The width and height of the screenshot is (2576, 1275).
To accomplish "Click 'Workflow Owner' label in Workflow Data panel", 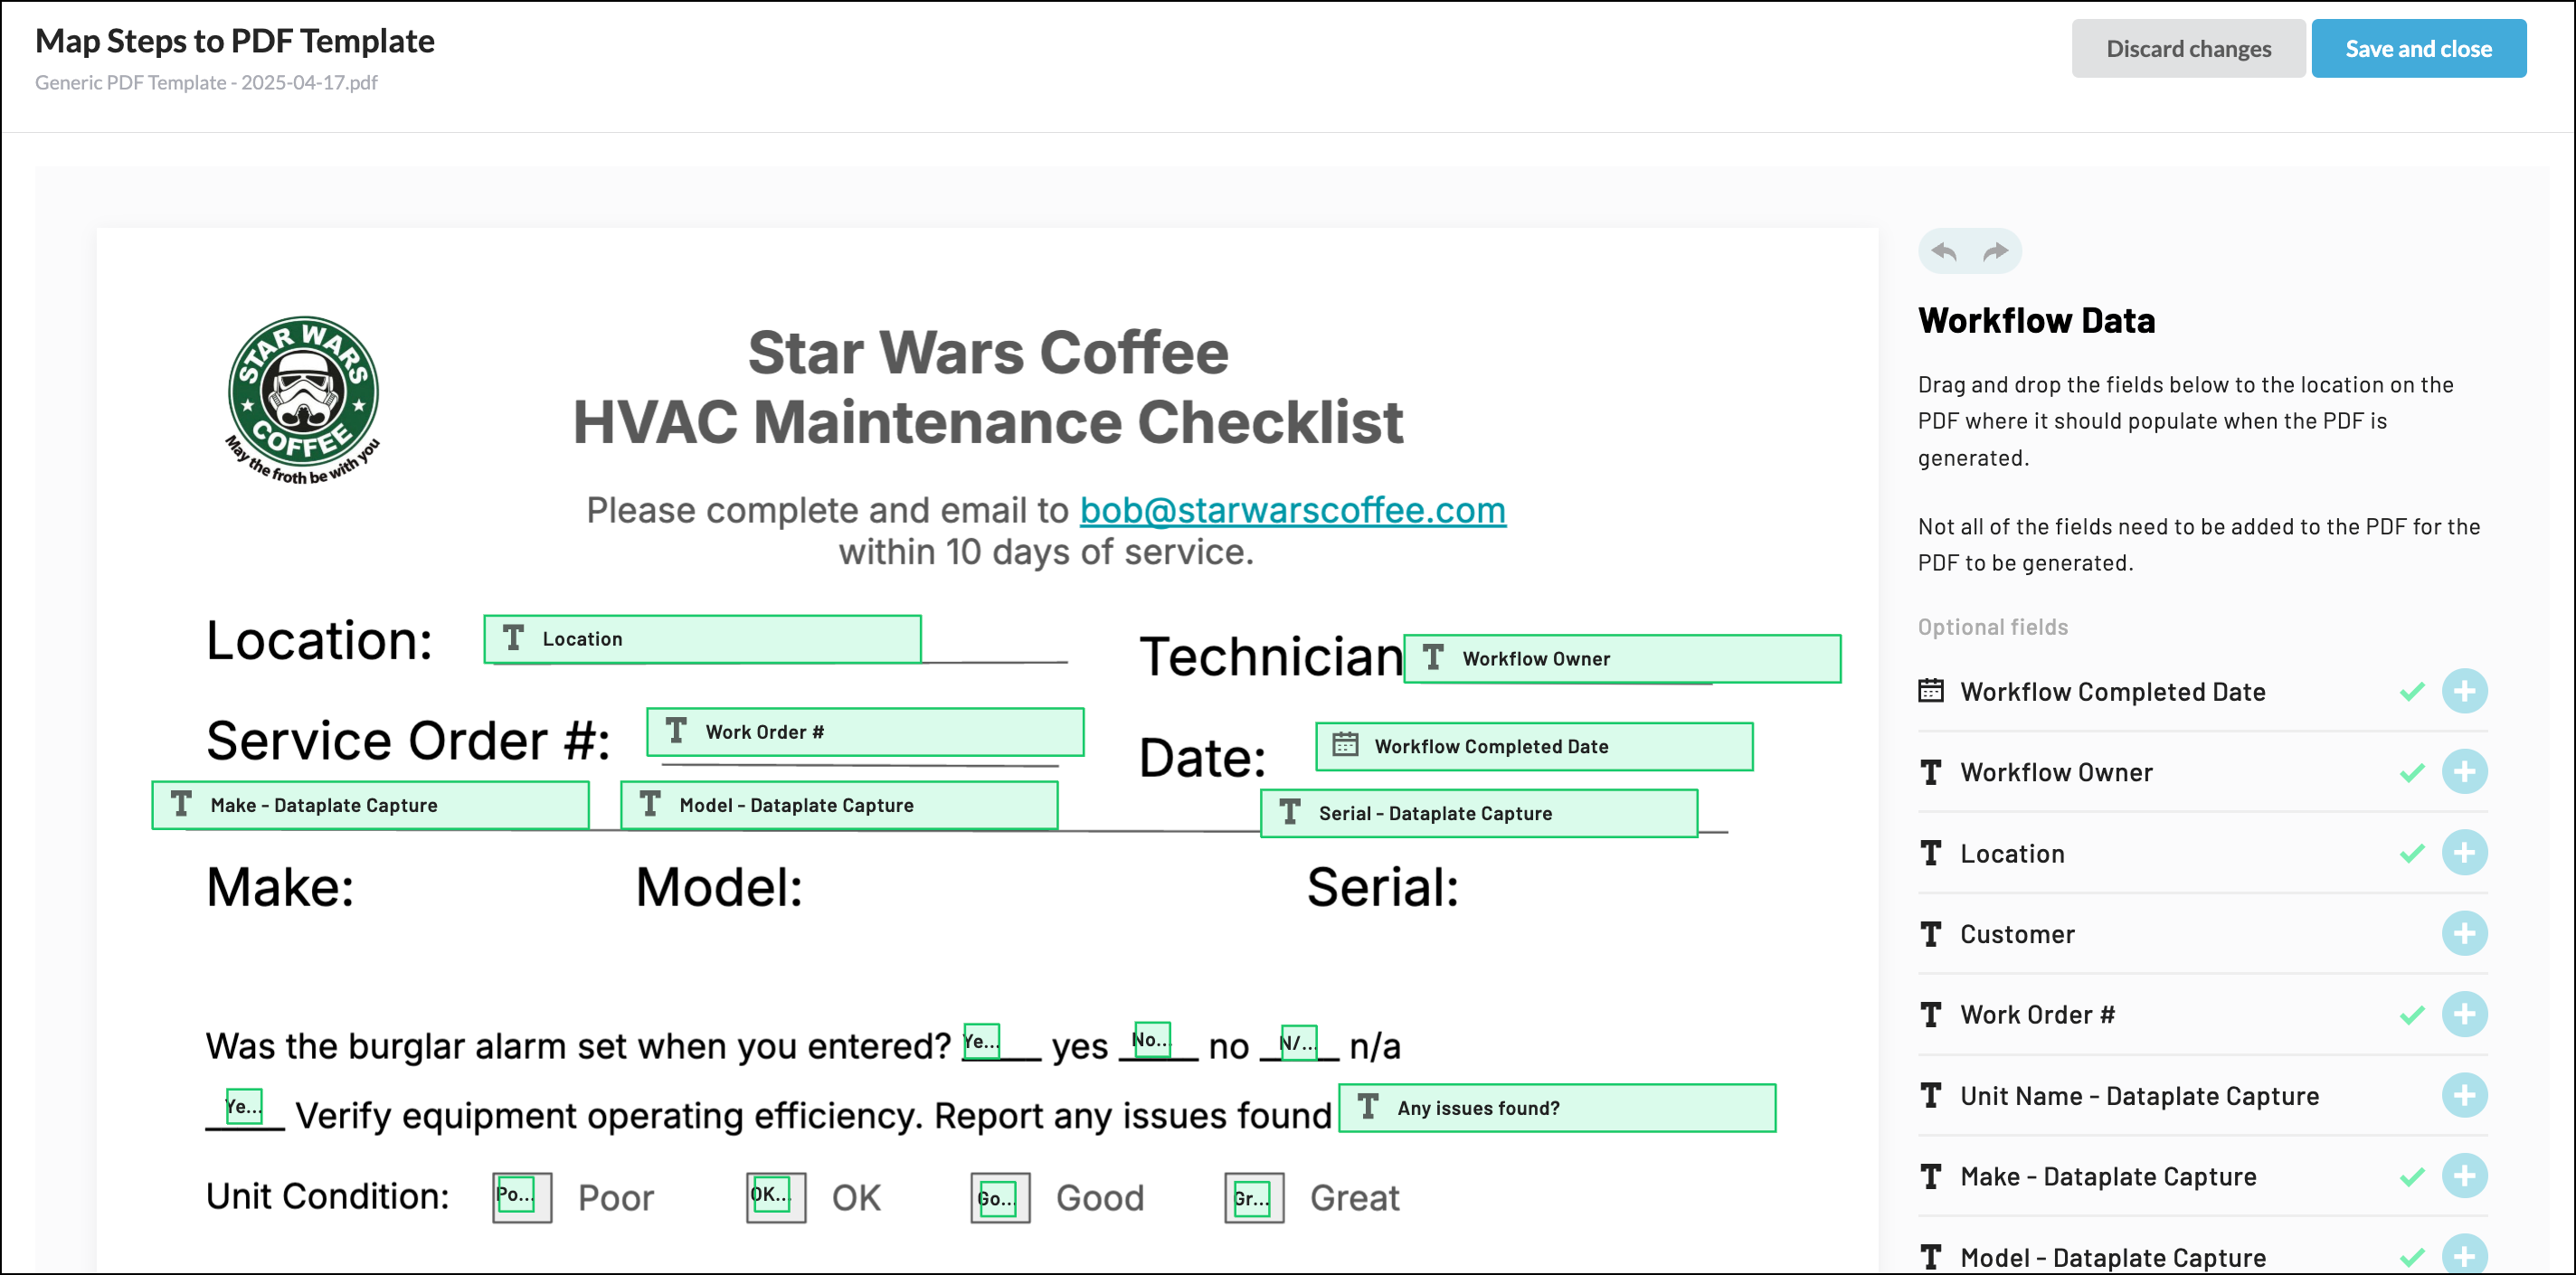I will click(2056, 773).
